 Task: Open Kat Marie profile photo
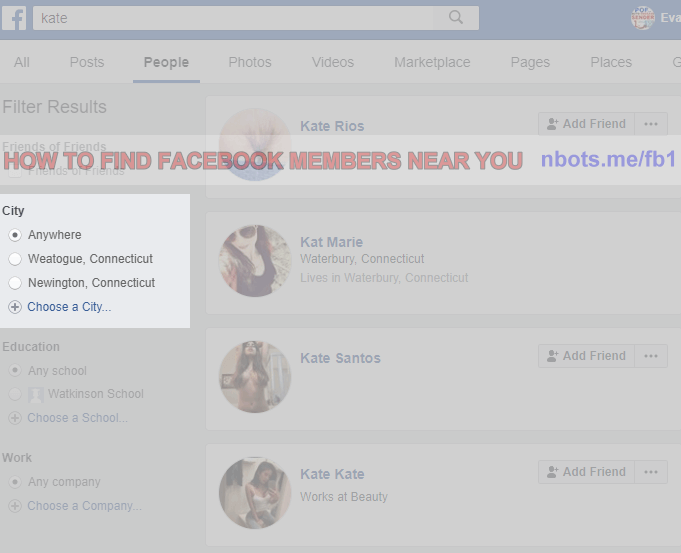click(255, 261)
